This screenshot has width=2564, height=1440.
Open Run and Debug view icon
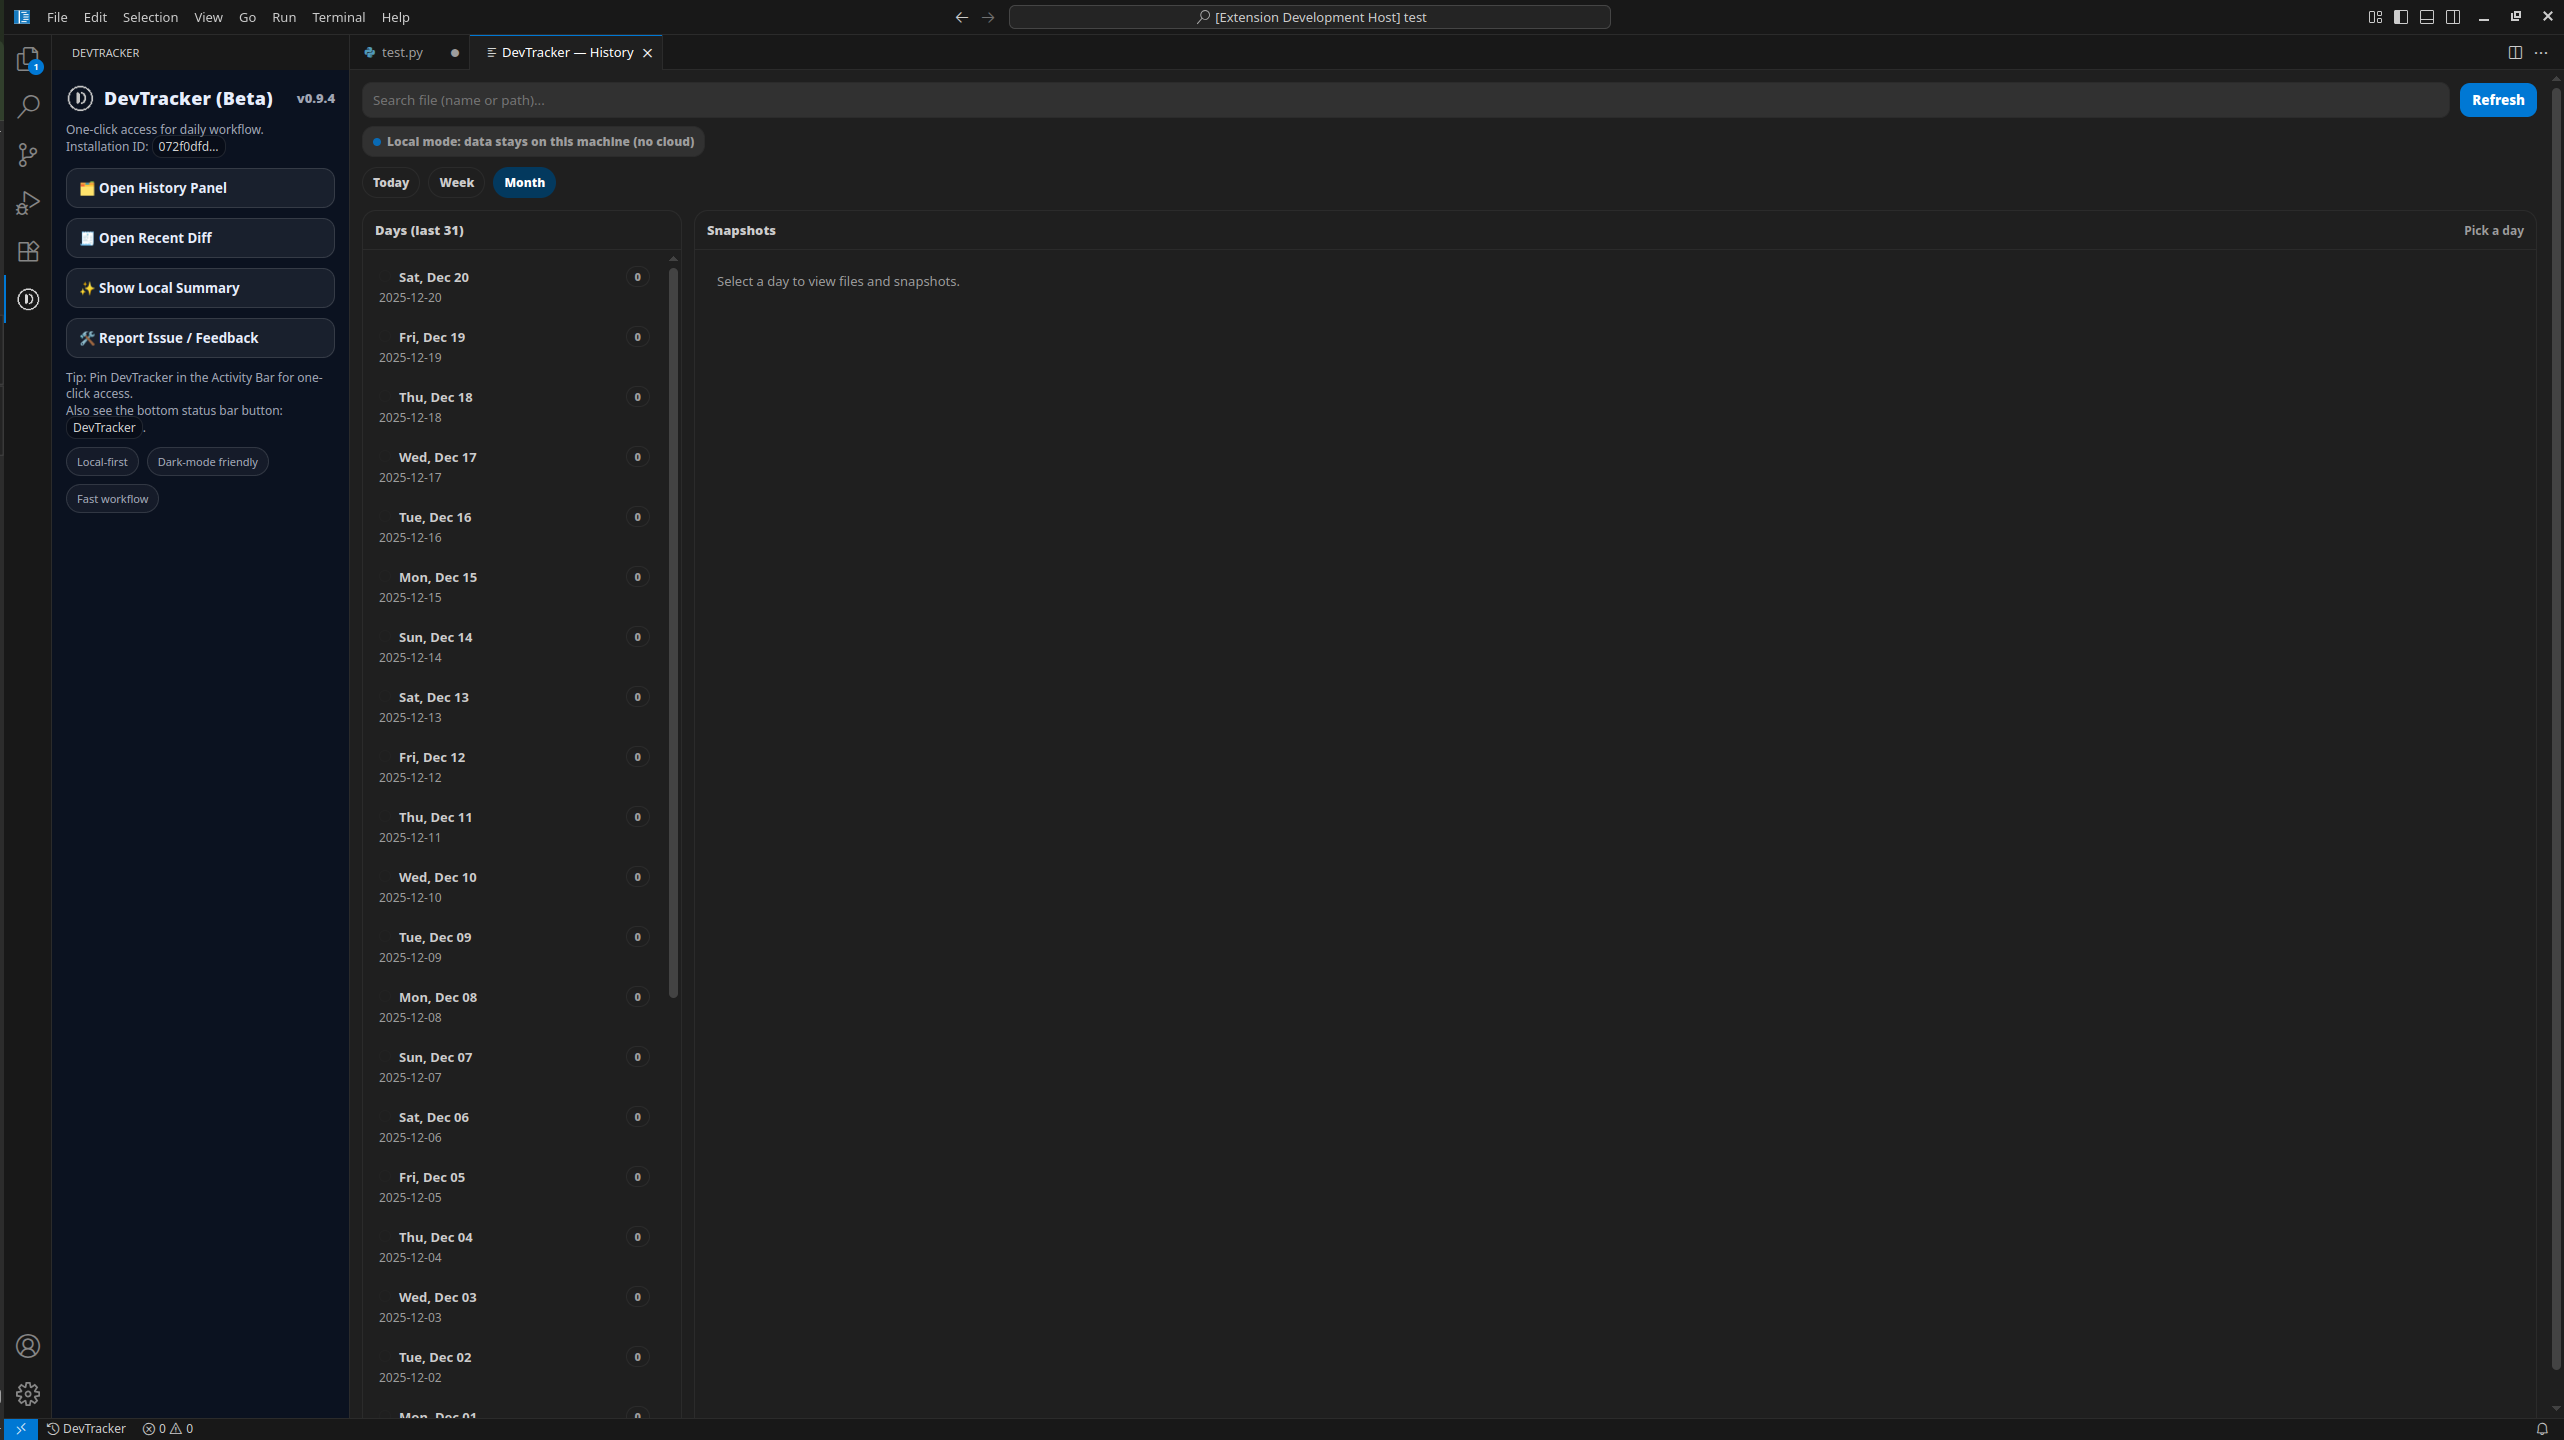pyautogui.click(x=28, y=203)
